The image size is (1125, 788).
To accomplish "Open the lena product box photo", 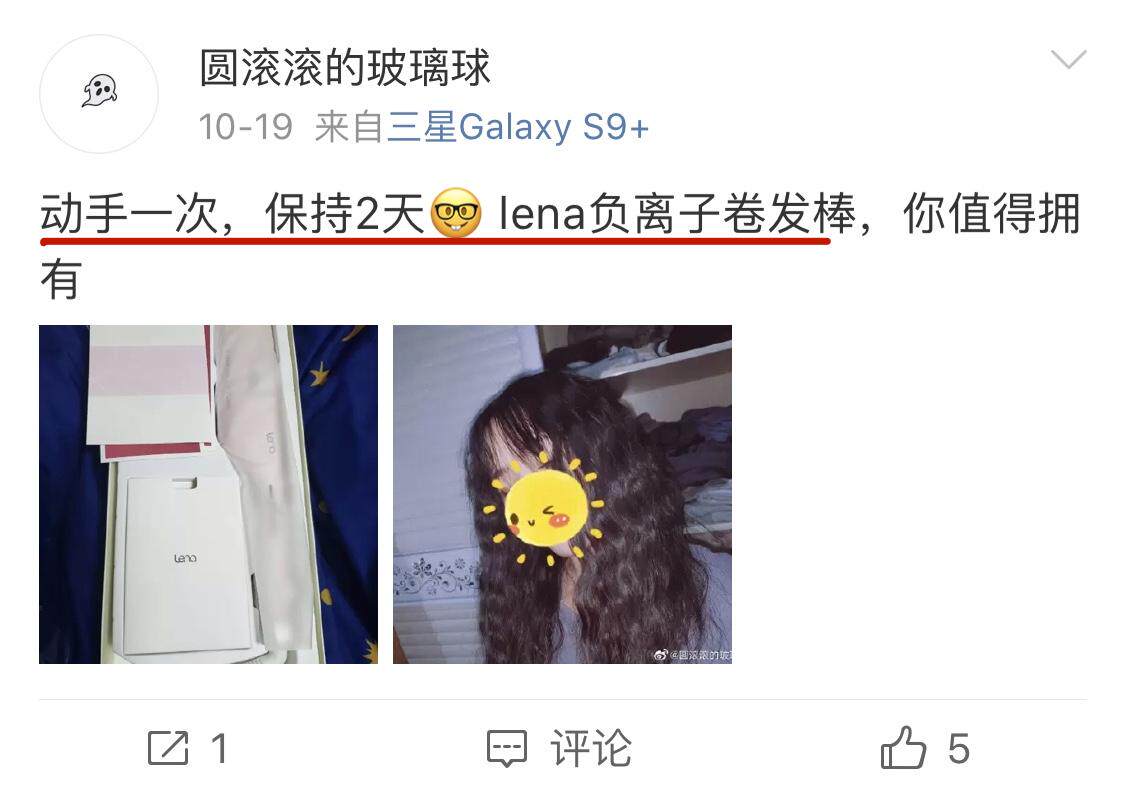I will click(208, 494).
